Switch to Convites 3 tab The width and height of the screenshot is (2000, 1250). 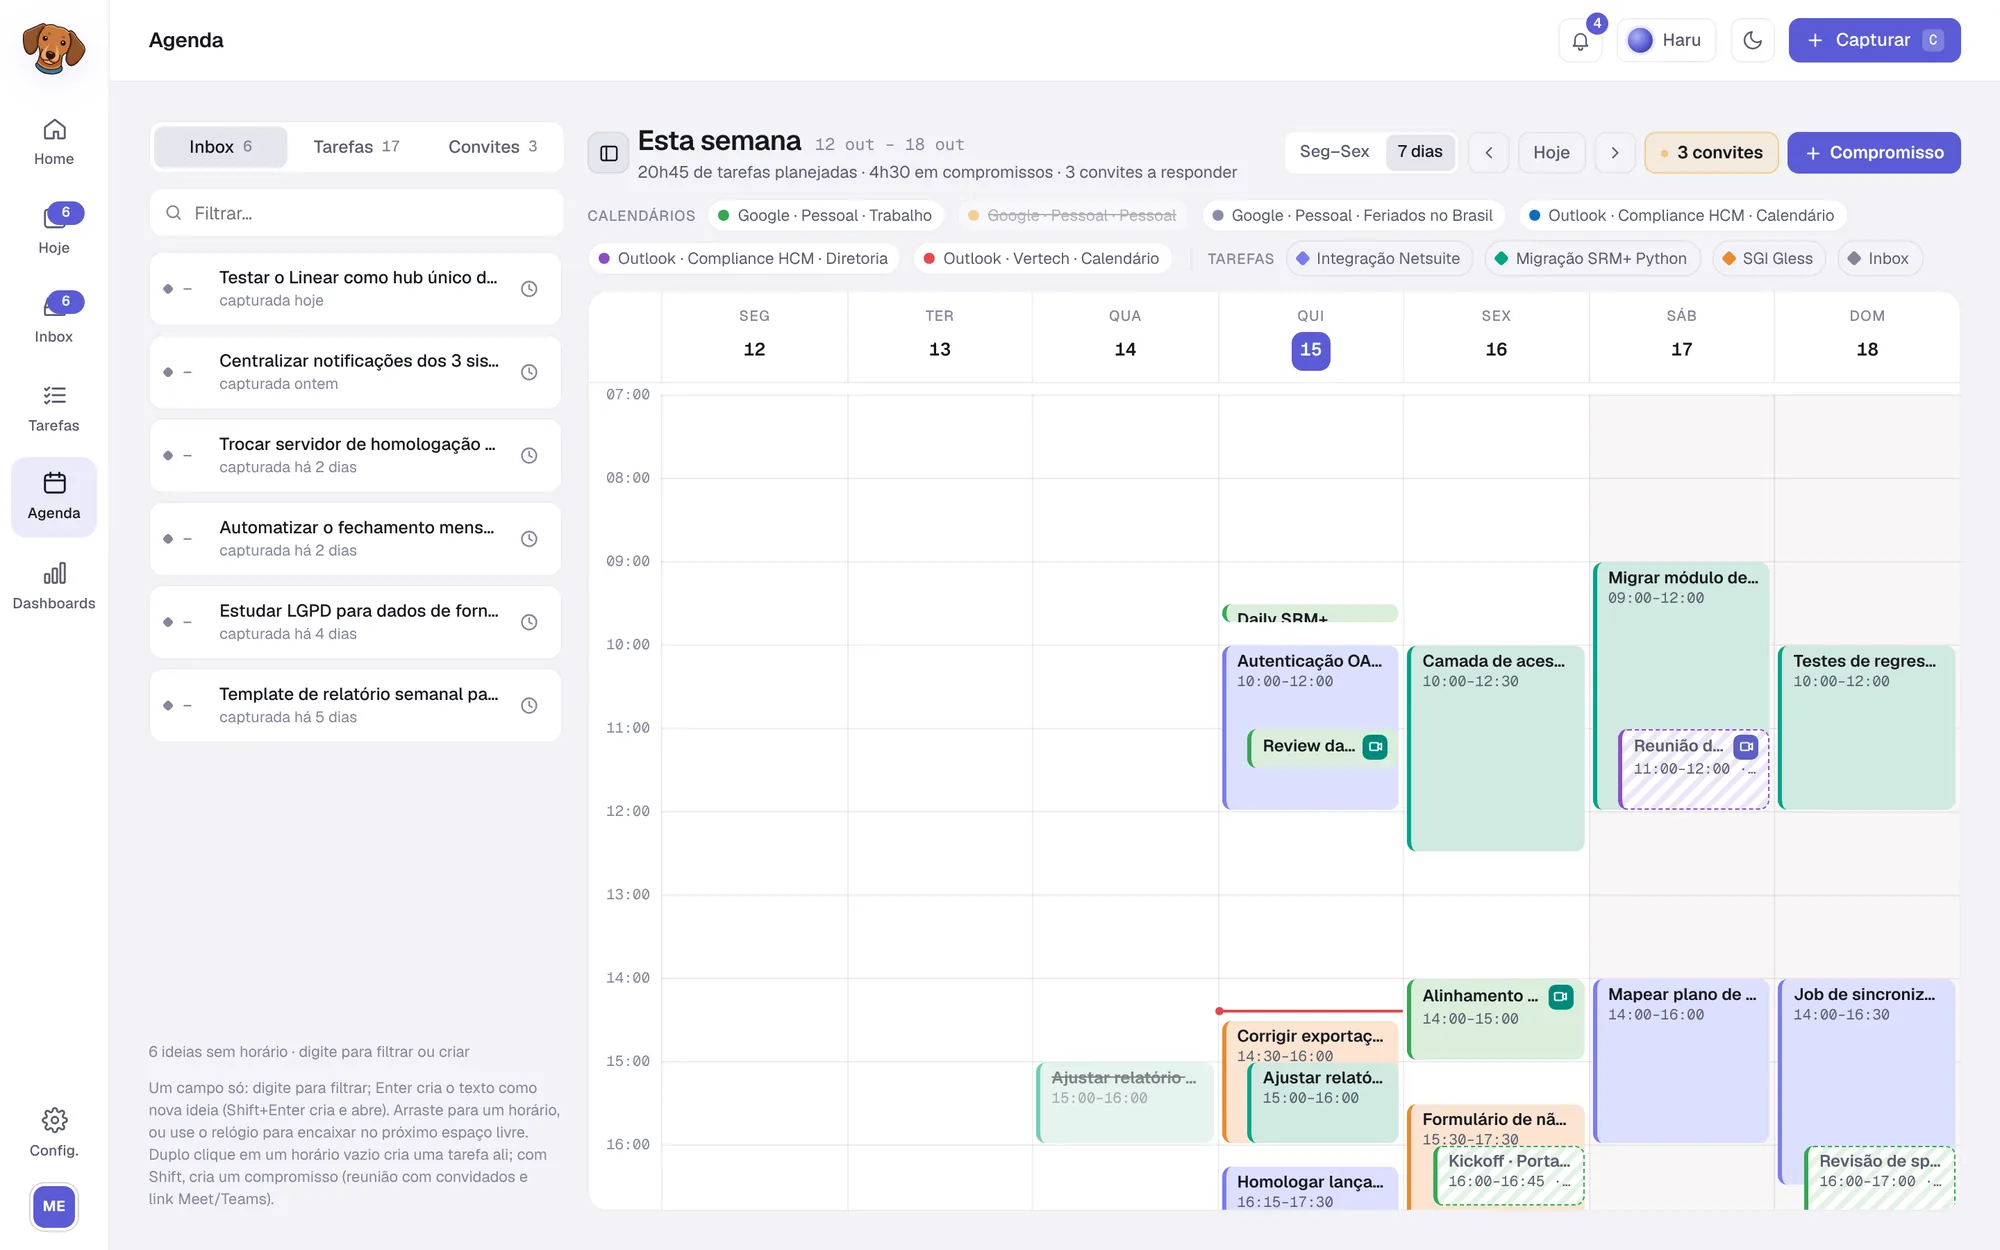click(492, 147)
